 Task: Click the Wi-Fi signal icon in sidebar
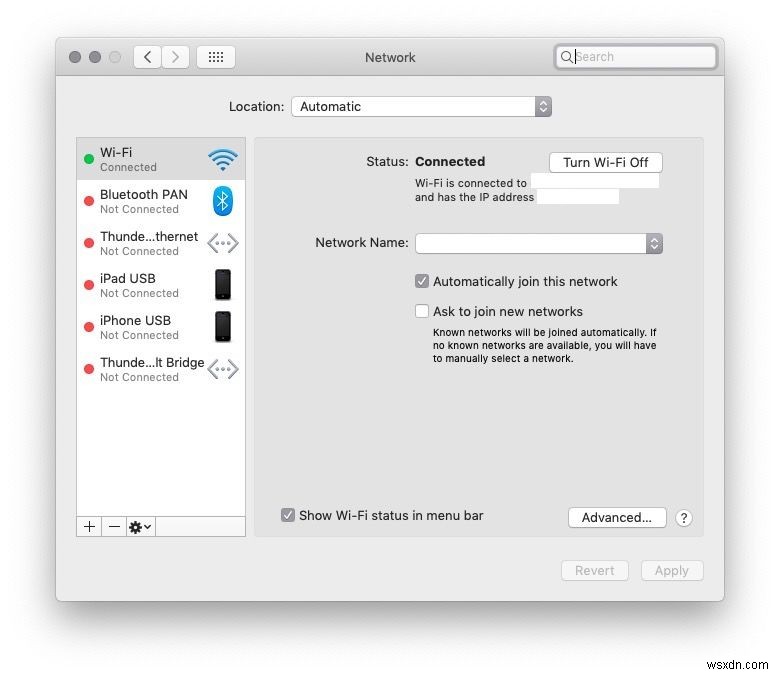point(222,159)
